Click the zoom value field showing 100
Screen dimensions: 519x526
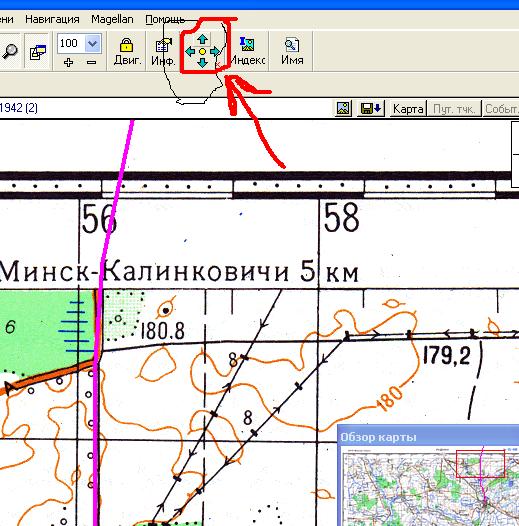[71, 43]
